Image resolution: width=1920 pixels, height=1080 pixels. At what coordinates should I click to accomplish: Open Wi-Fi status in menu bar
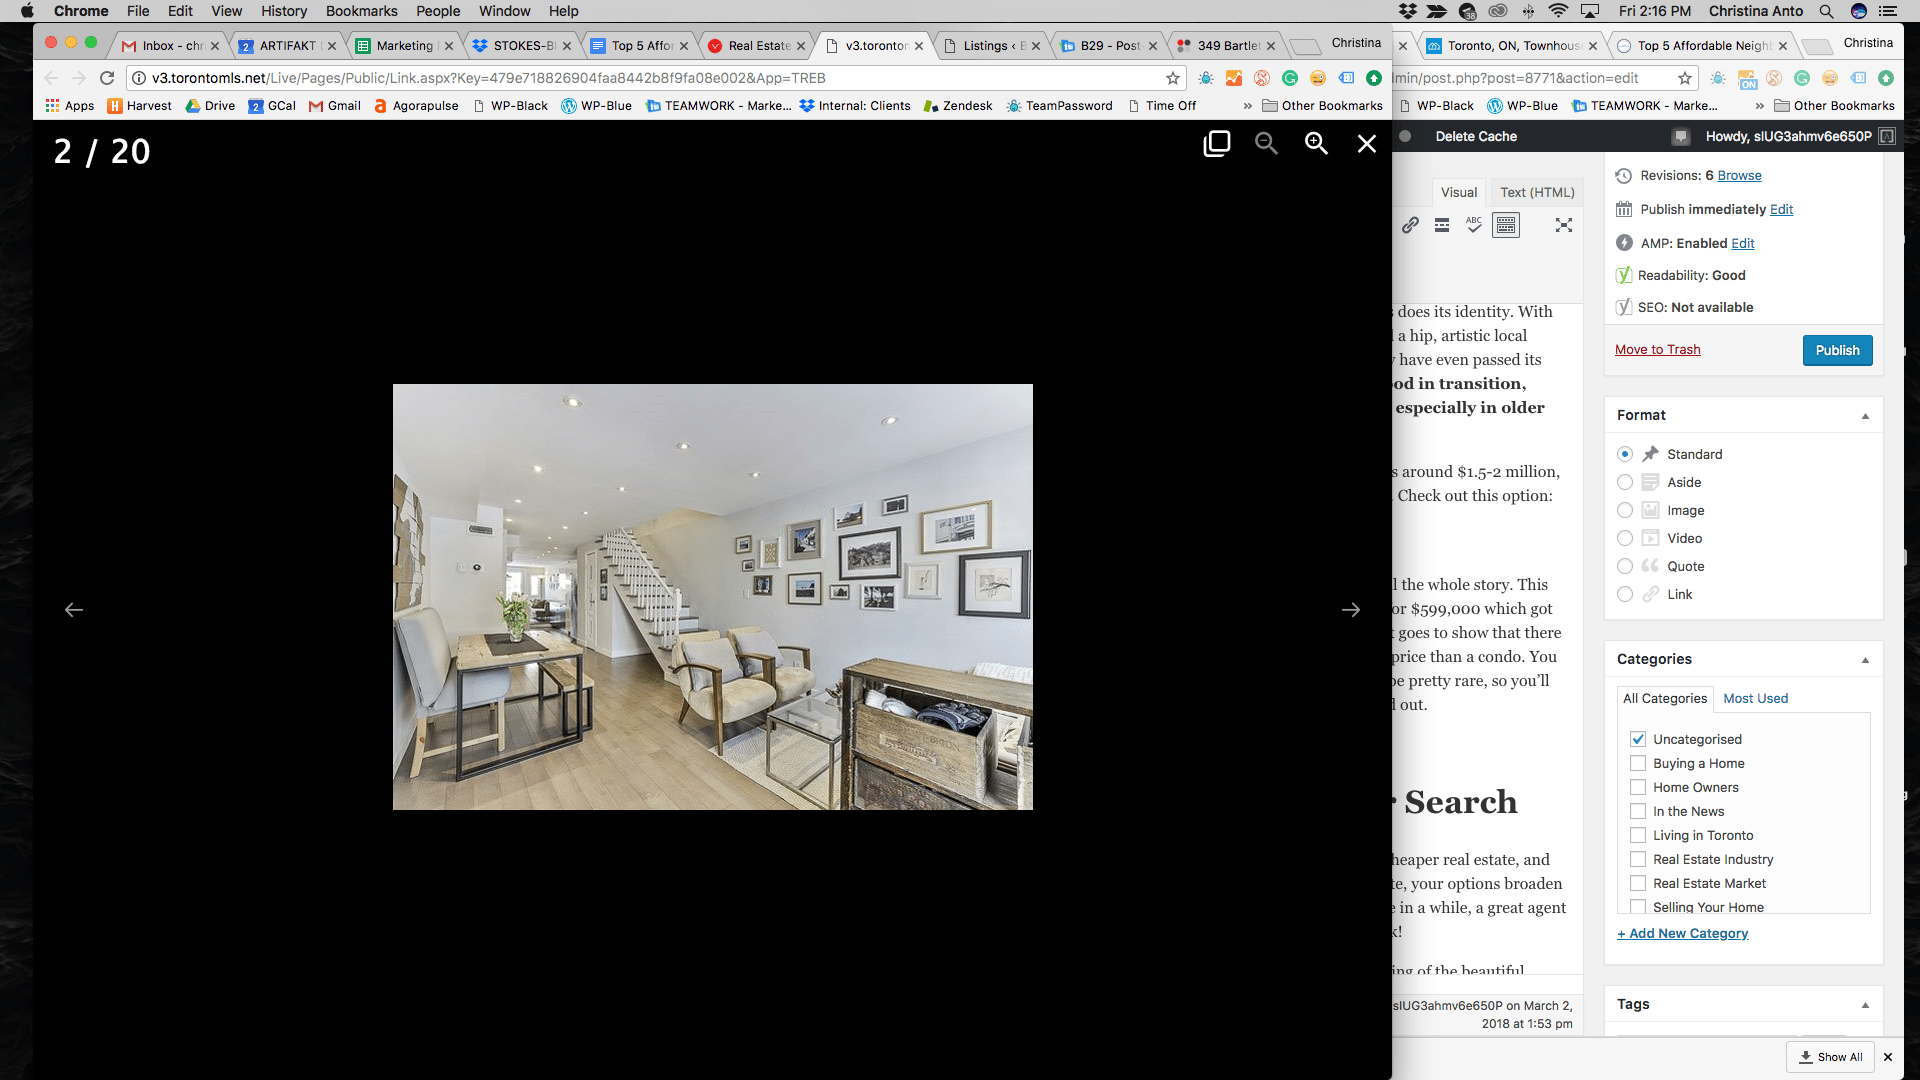[x=1558, y=11]
